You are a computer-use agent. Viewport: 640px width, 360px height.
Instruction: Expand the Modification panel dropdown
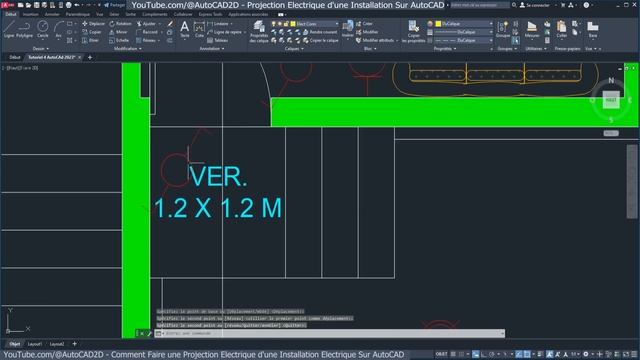pos(127,49)
